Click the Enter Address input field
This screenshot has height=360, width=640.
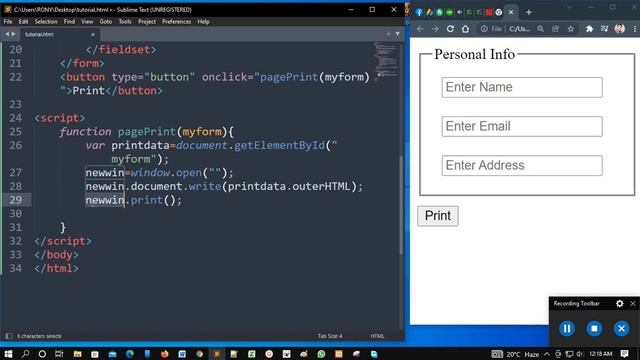(522, 166)
